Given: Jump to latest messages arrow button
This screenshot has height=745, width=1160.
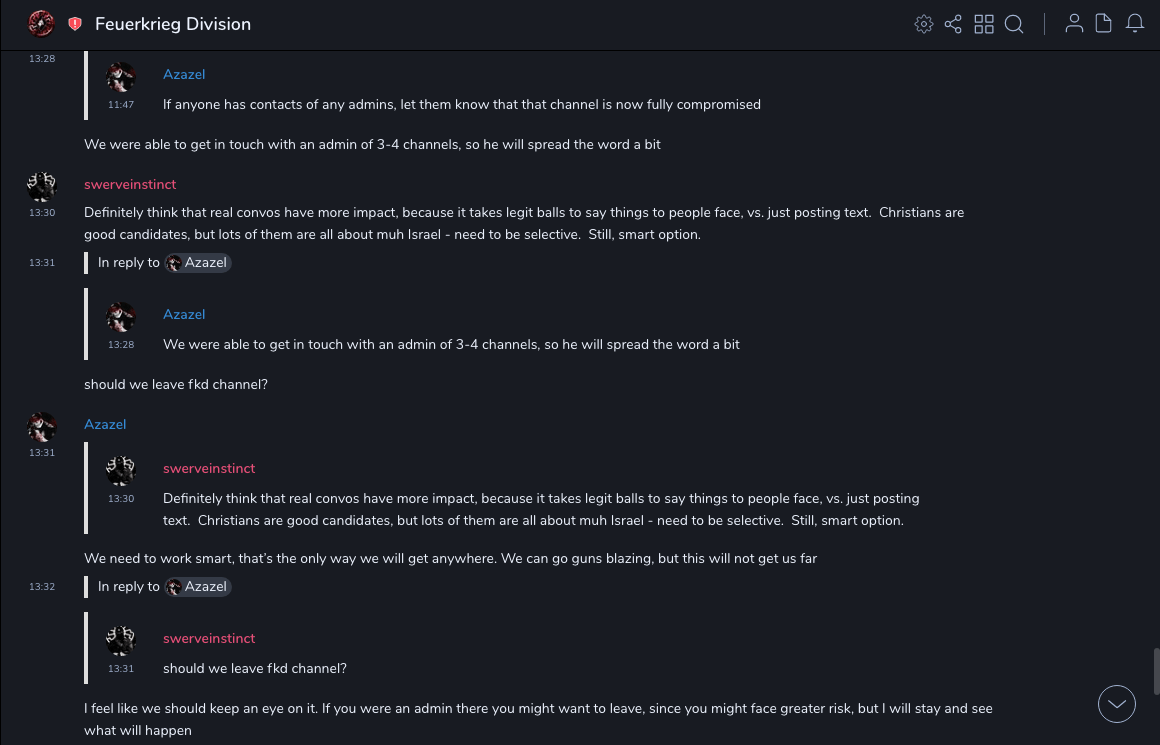Looking at the screenshot, I should tap(1117, 704).
